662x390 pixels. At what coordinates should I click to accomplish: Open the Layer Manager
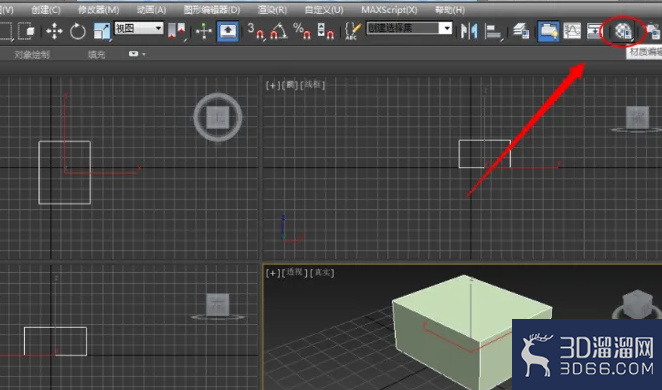[521, 31]
